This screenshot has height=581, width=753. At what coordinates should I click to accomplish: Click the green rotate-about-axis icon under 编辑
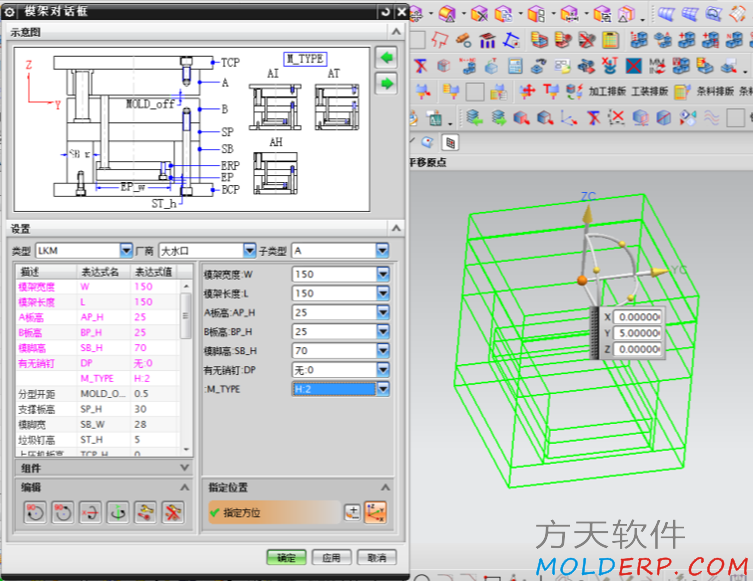tap(118, 512)
